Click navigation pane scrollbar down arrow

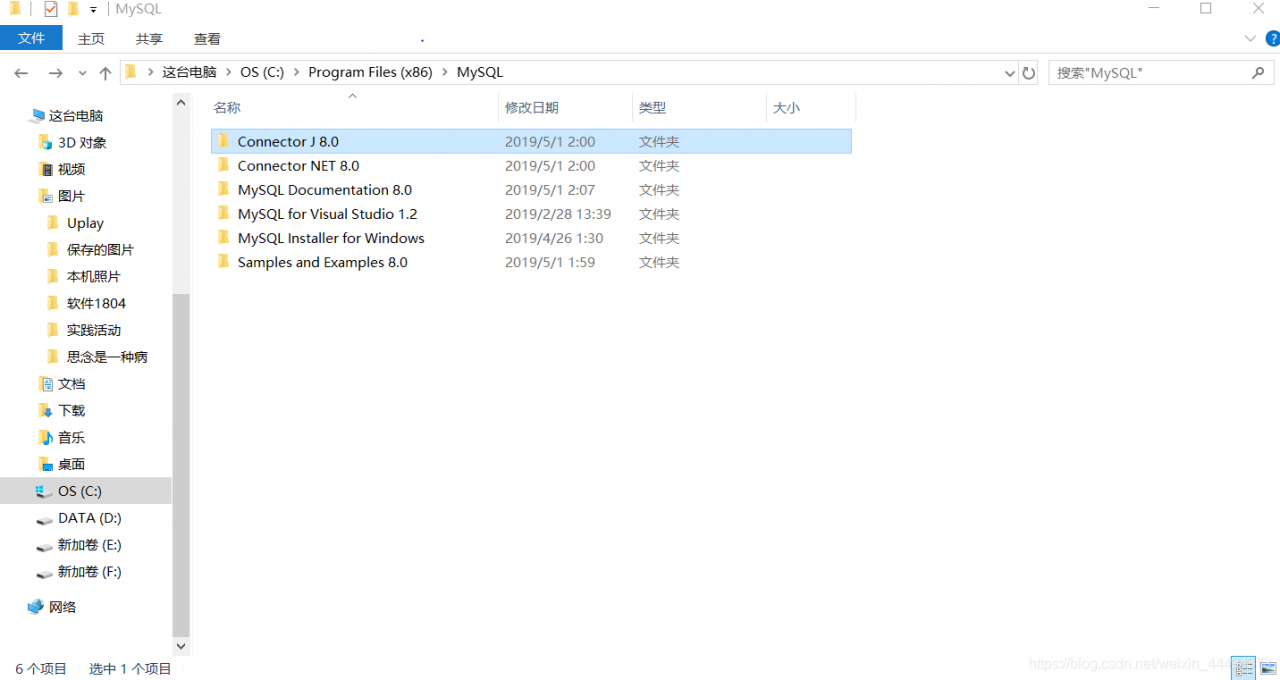click(181, 647)
